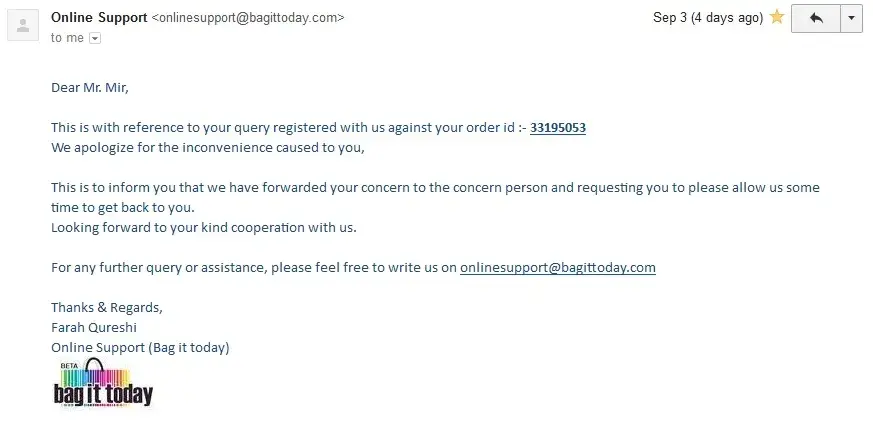
Task: Click the "Dear Mr. Mir," greeting
Action: click(90, 87)
